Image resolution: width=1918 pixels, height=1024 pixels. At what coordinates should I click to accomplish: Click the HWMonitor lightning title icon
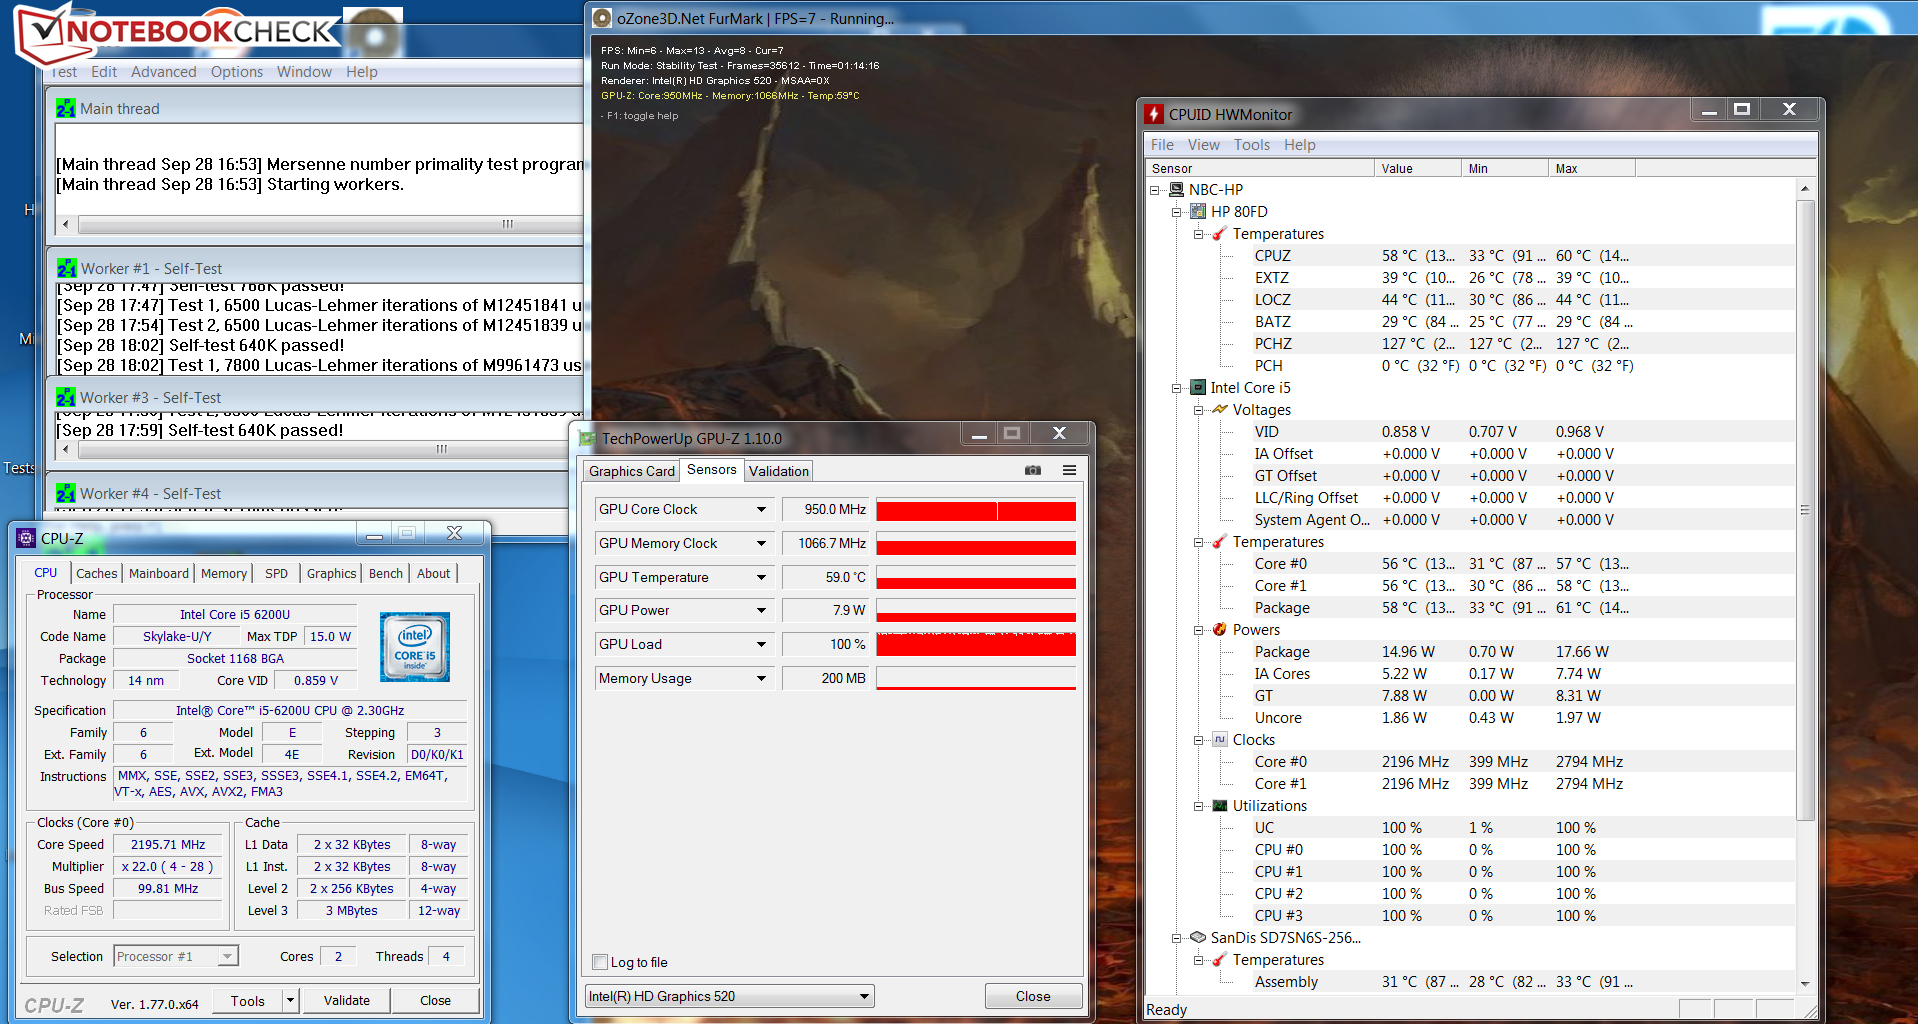(x=1154, y=114)
